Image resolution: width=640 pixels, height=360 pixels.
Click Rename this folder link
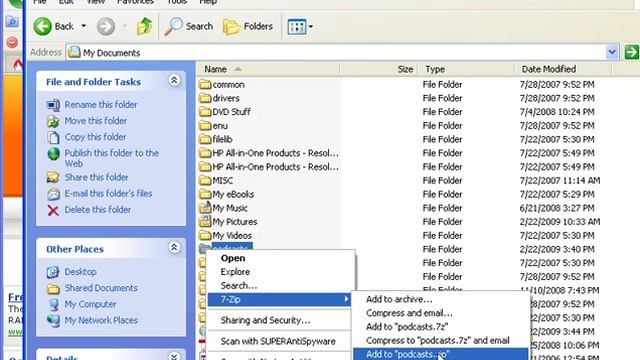pos(101,105)
